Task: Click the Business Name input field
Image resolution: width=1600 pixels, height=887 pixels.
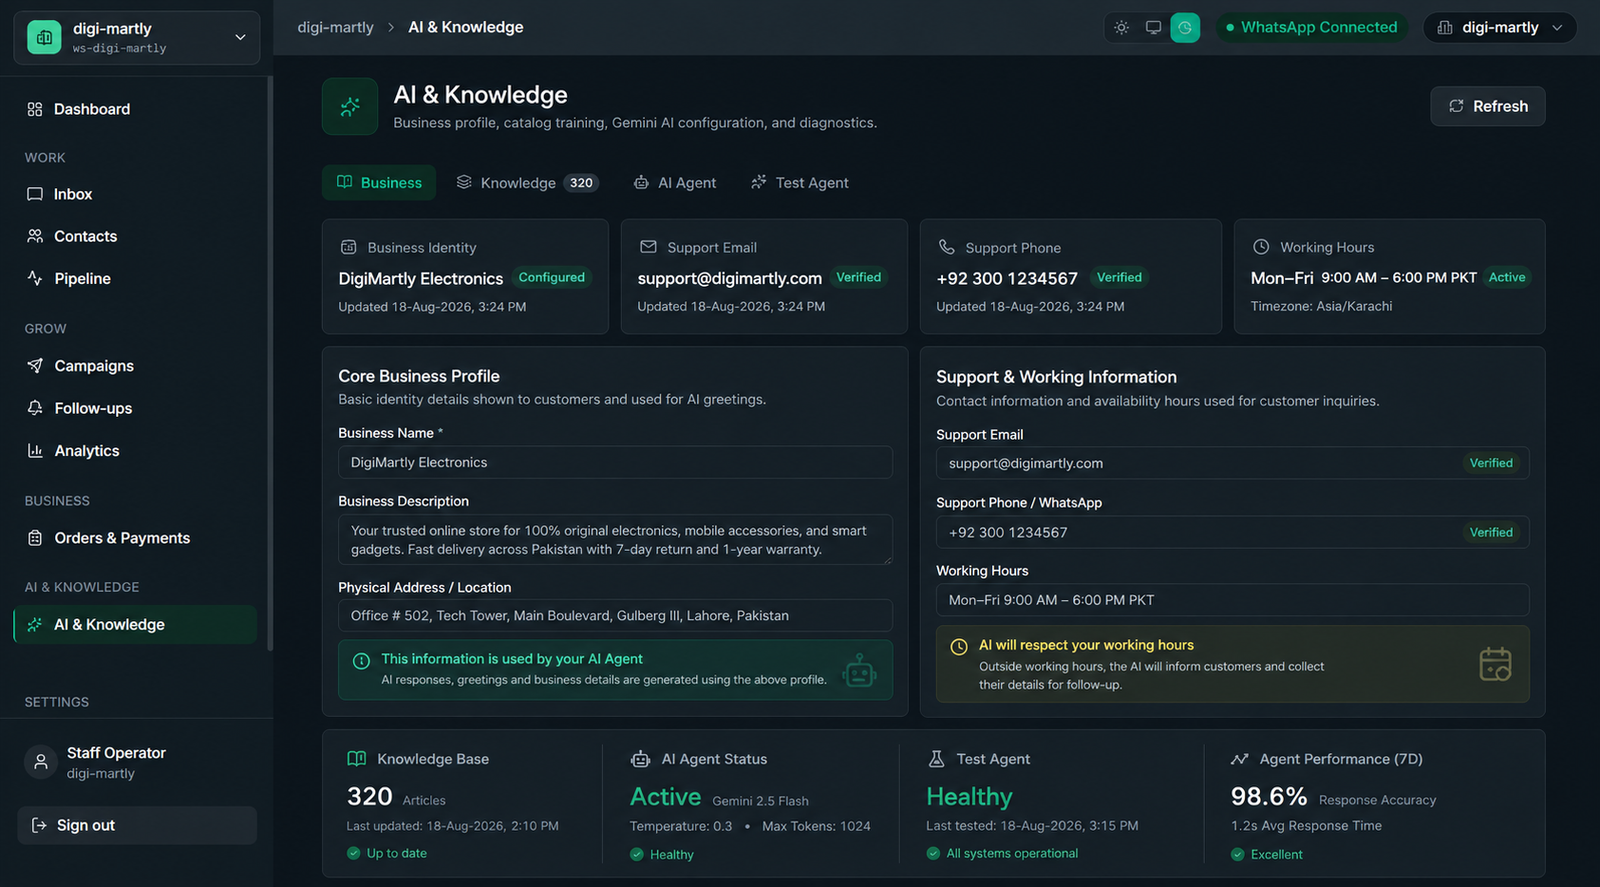Action: pyautogui.click(x=615, y=462)
